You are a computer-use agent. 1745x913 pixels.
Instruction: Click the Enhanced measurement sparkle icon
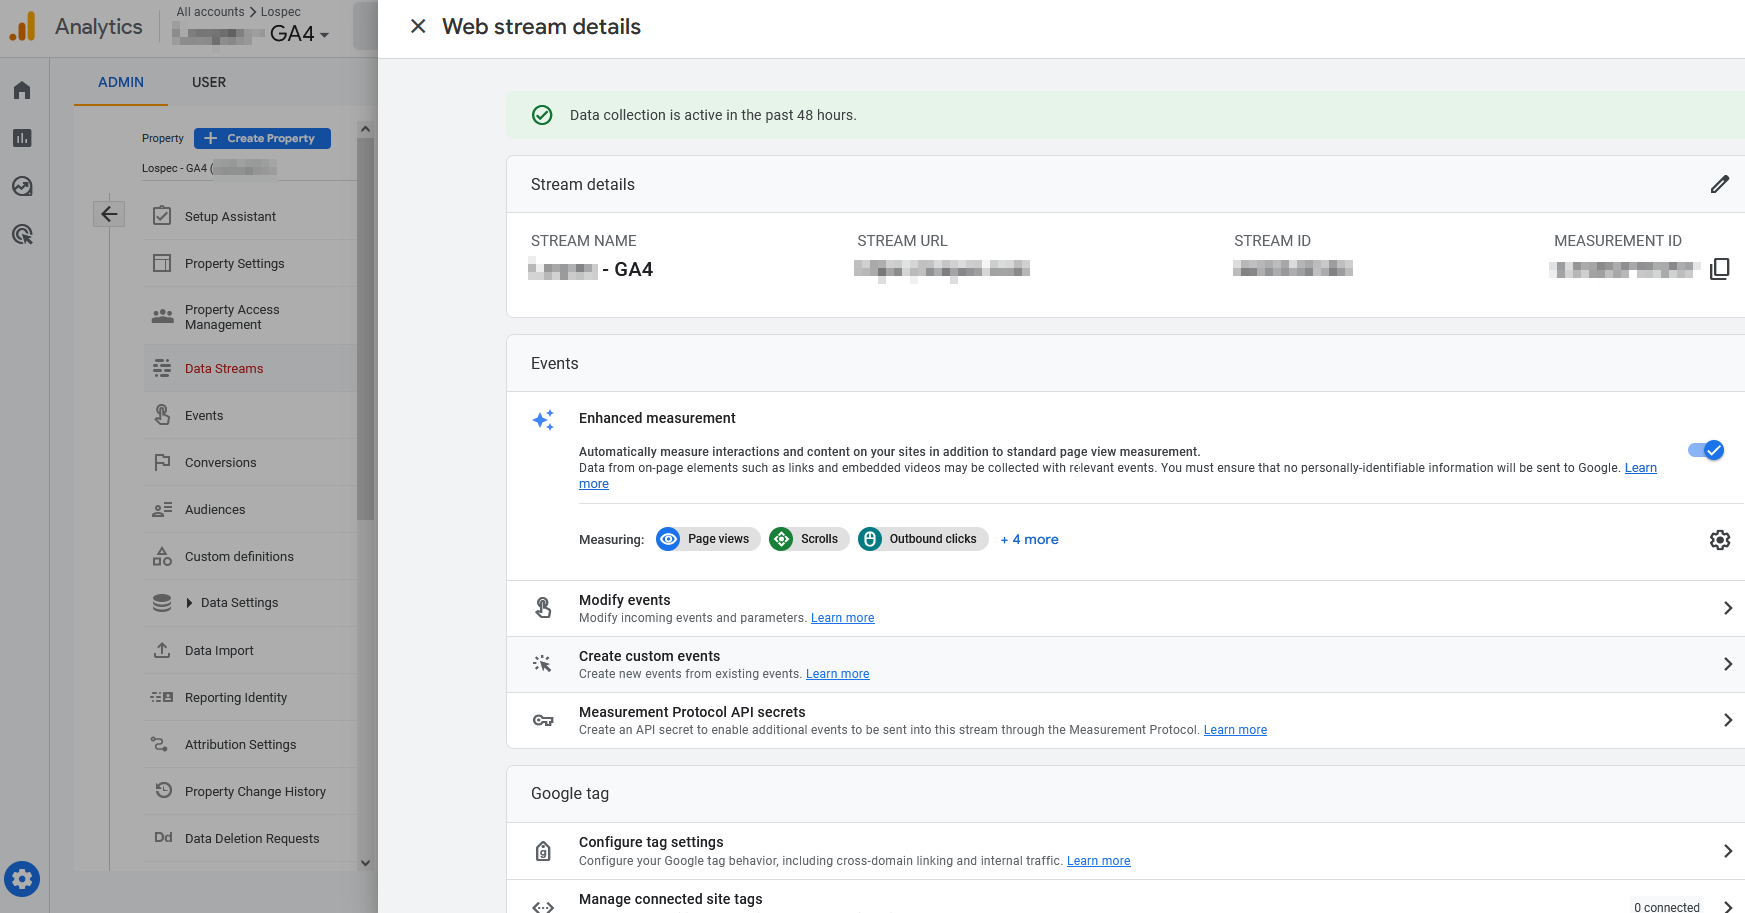pos(543,420)
